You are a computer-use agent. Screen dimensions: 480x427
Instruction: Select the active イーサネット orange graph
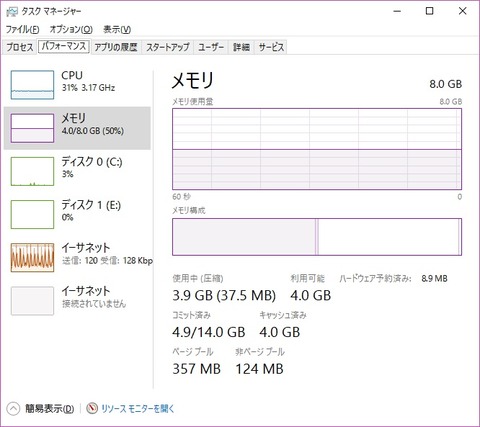[x=32, y=258]
